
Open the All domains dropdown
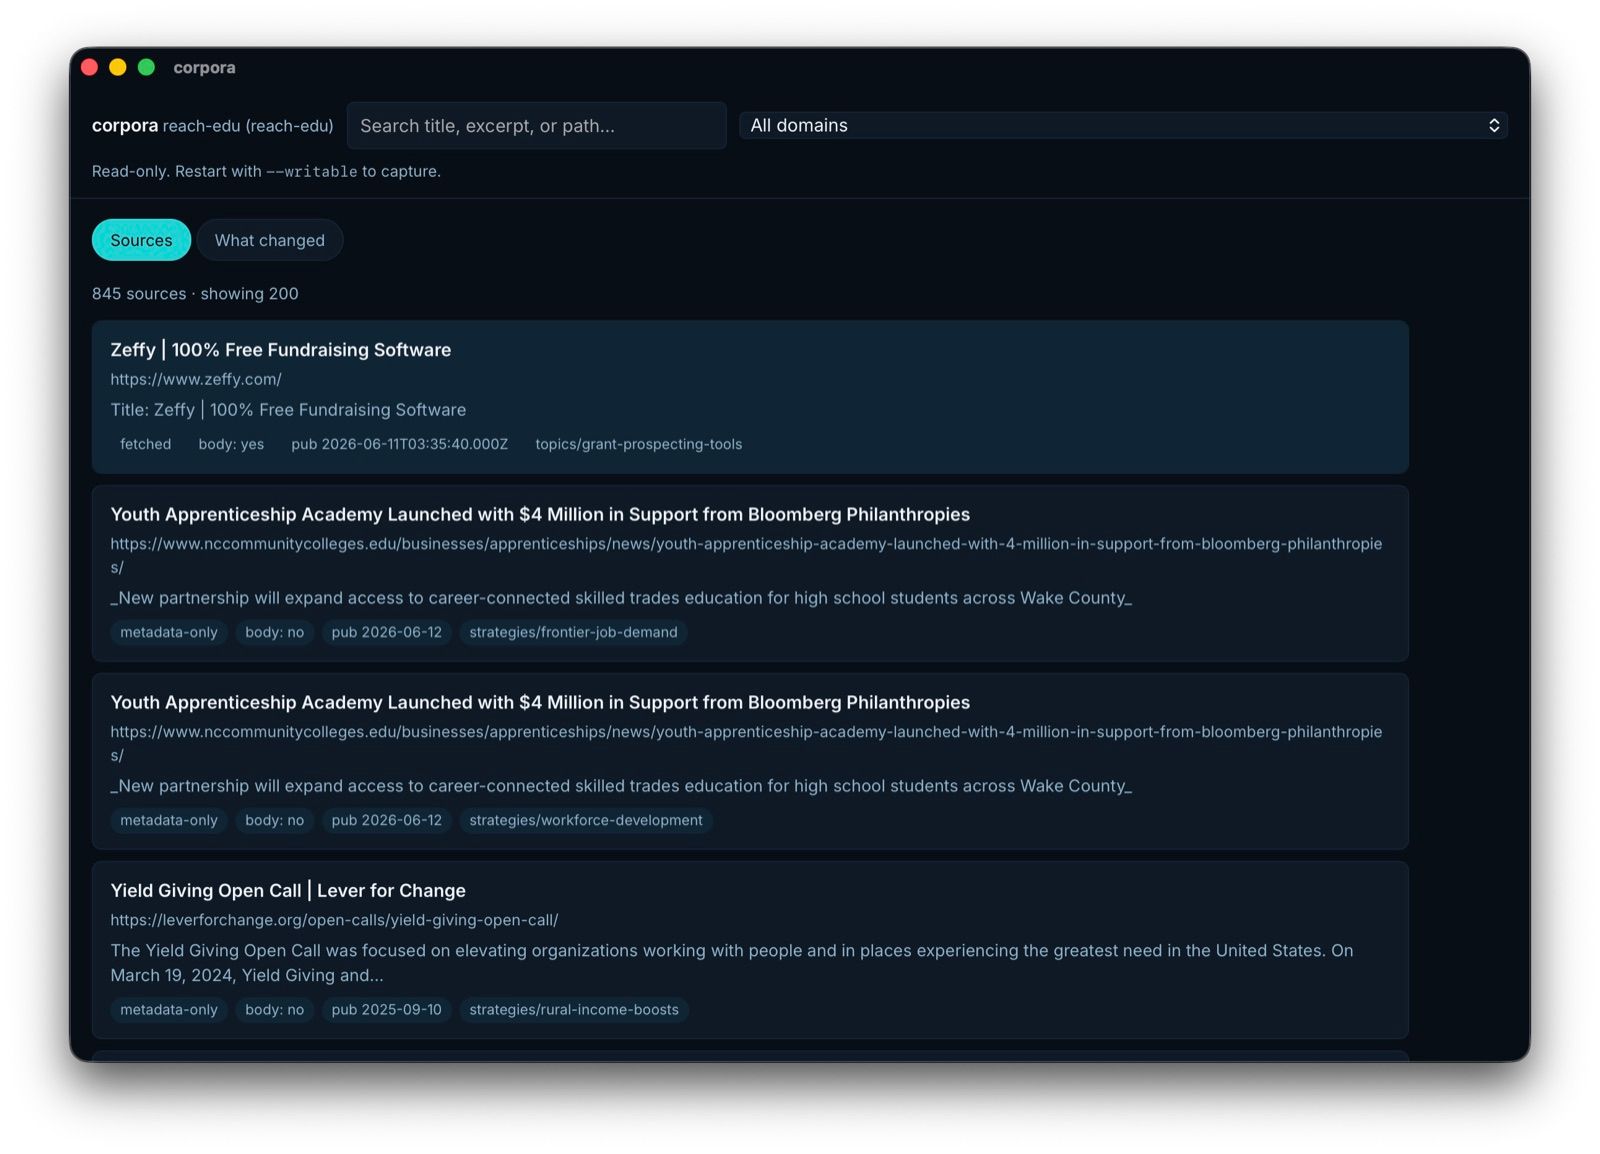click(1123, 125)
